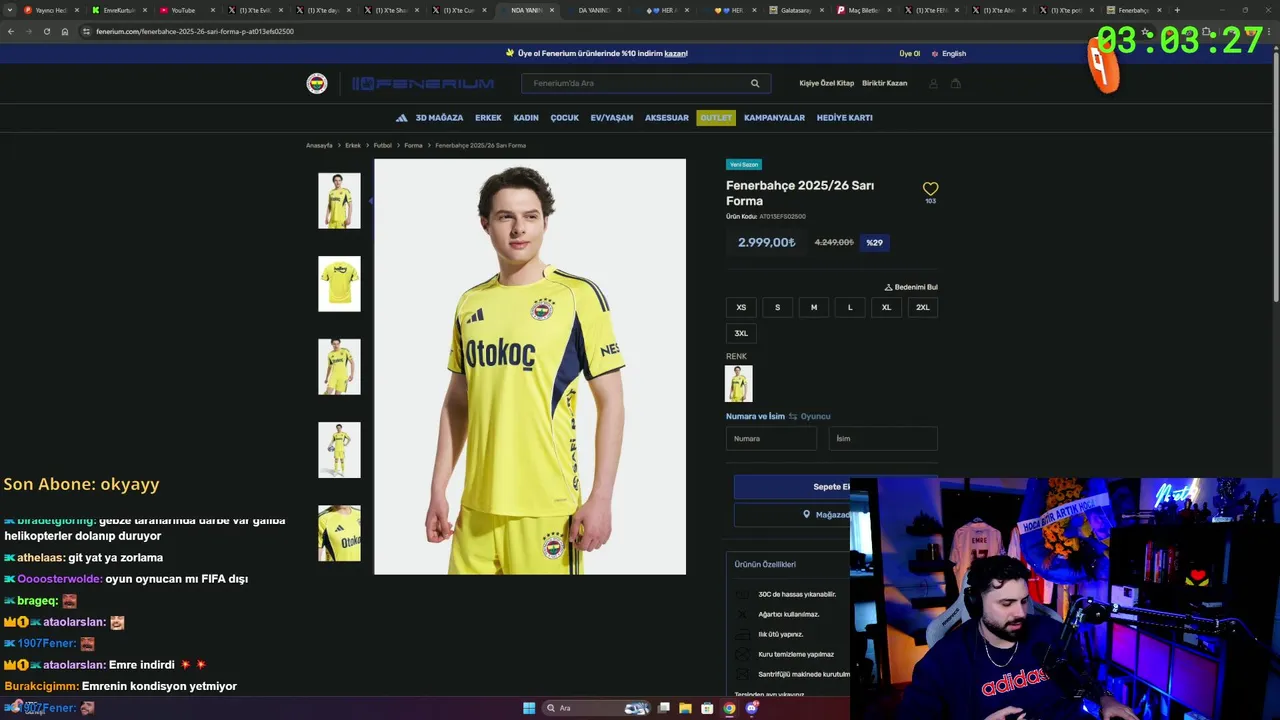Click the Adidas logo in navigation
Screen dimensions: 1280x720
pos(401,118)
